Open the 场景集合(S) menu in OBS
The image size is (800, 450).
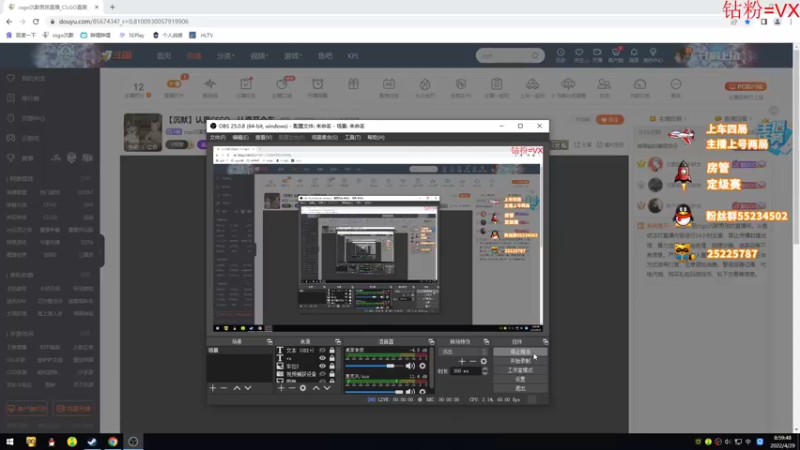tap(324, 137)
